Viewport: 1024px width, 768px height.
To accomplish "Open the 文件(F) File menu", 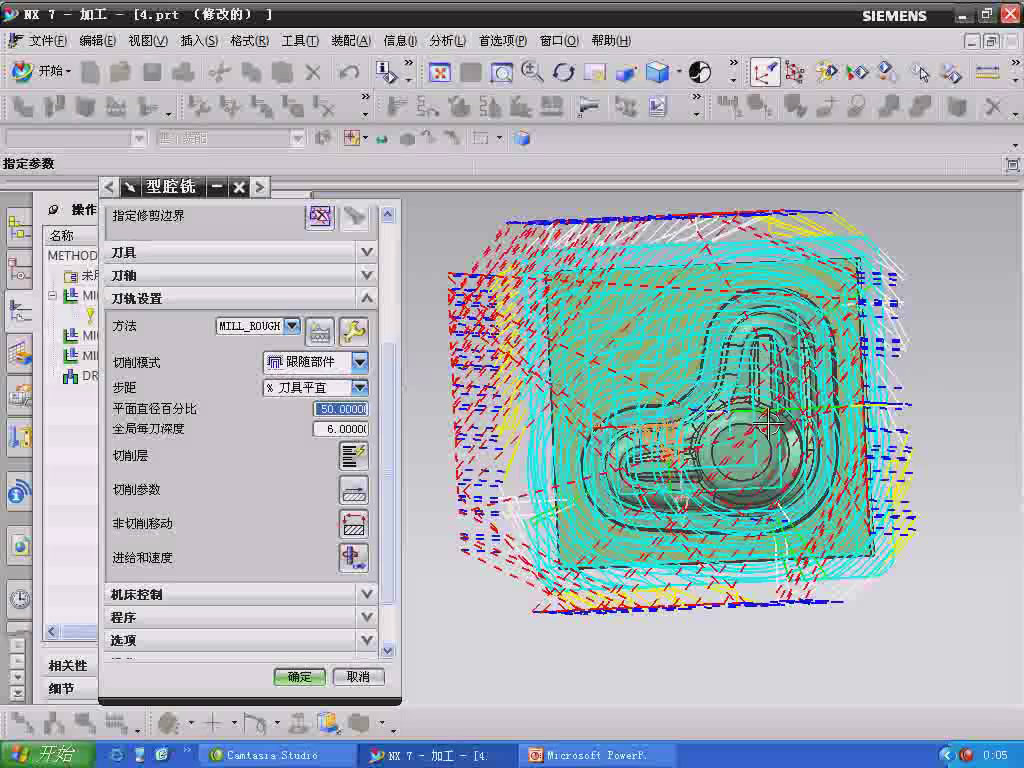I will click(x=48, y=40).
